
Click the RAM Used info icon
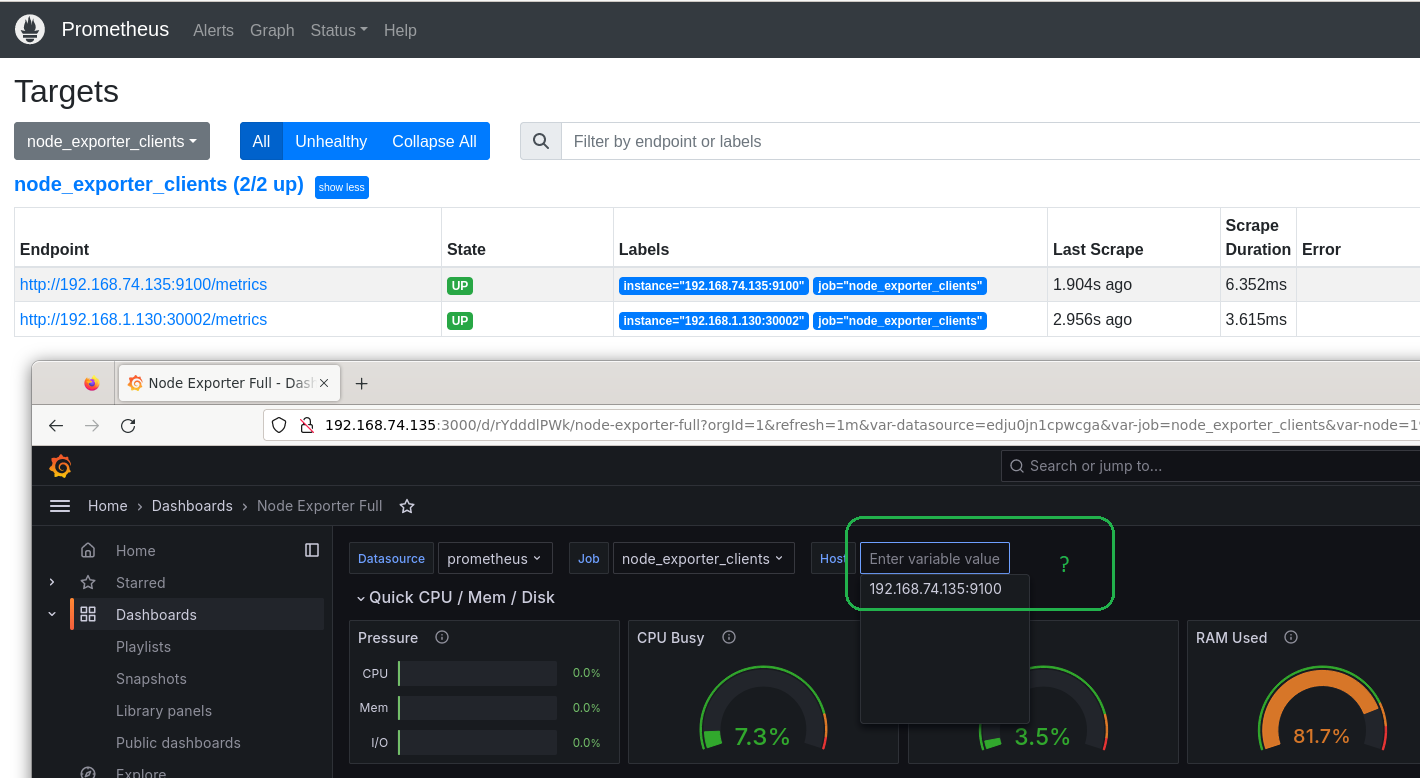pos(1291,638)
